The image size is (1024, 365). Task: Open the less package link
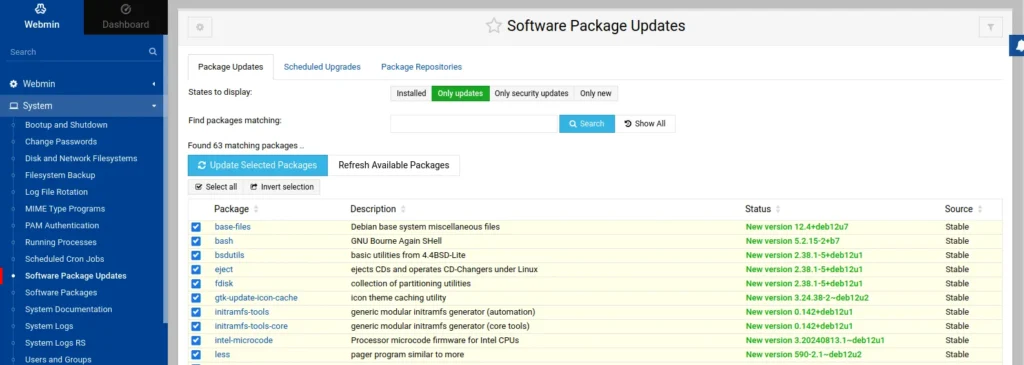tap(222, 355)
